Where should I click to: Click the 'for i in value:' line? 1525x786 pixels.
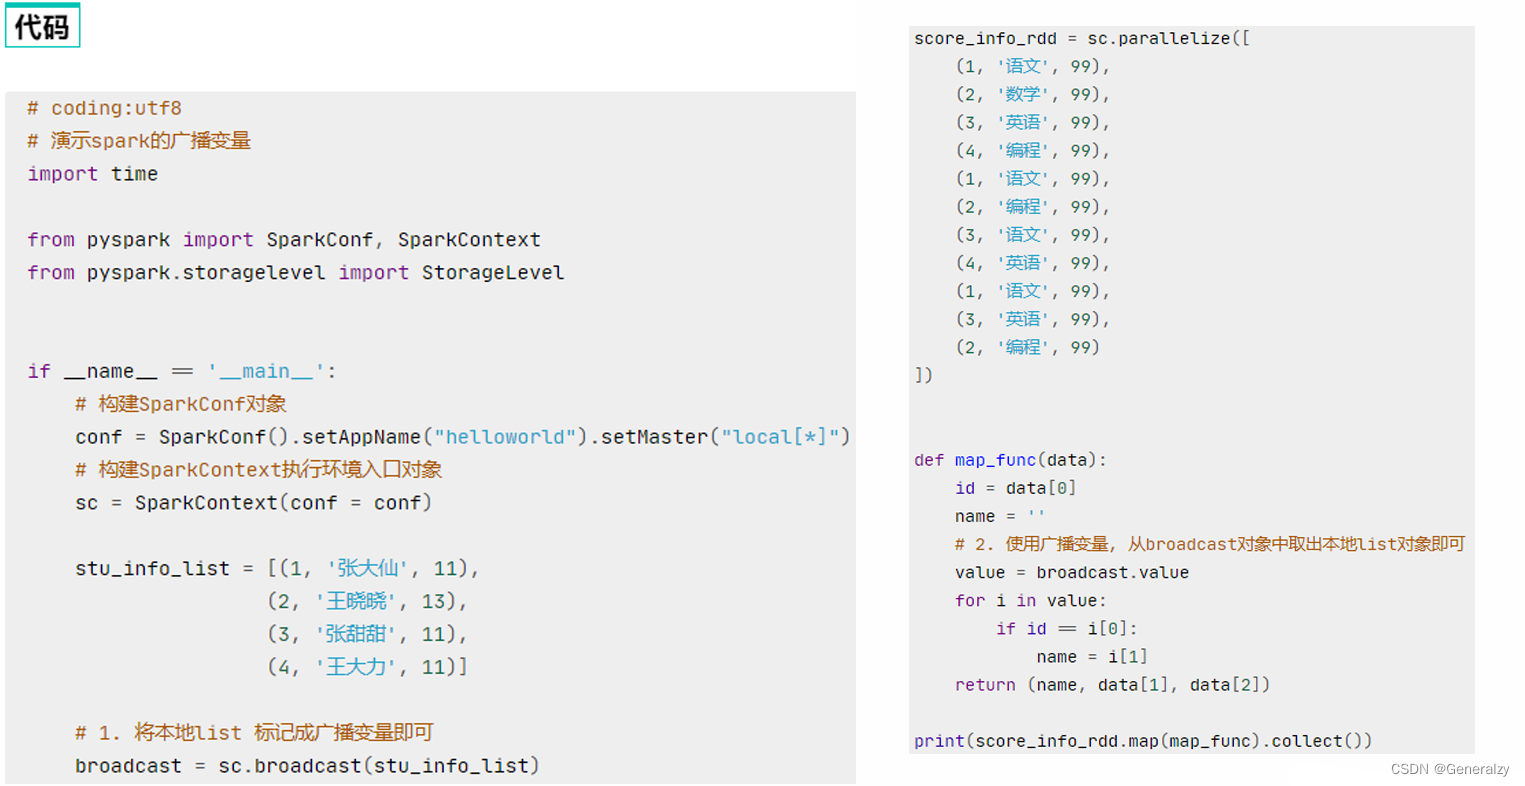1031,601
